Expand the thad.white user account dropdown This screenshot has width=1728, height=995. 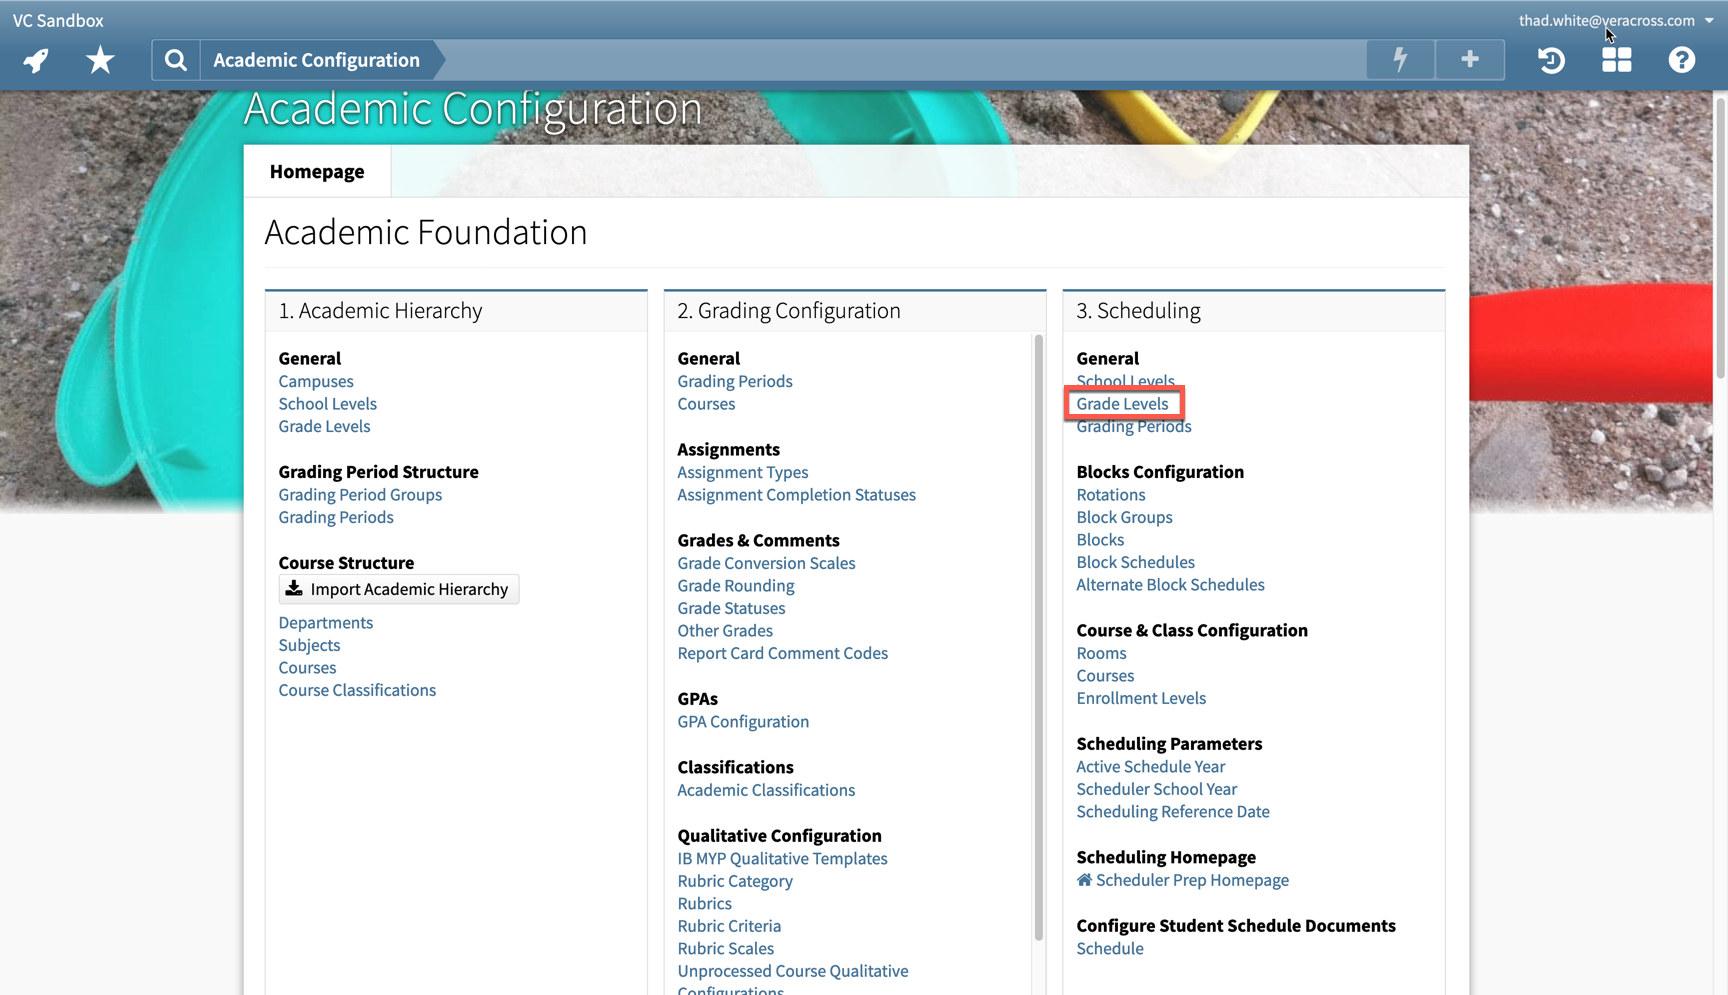pyautogui.click(x=1614, y=20)
